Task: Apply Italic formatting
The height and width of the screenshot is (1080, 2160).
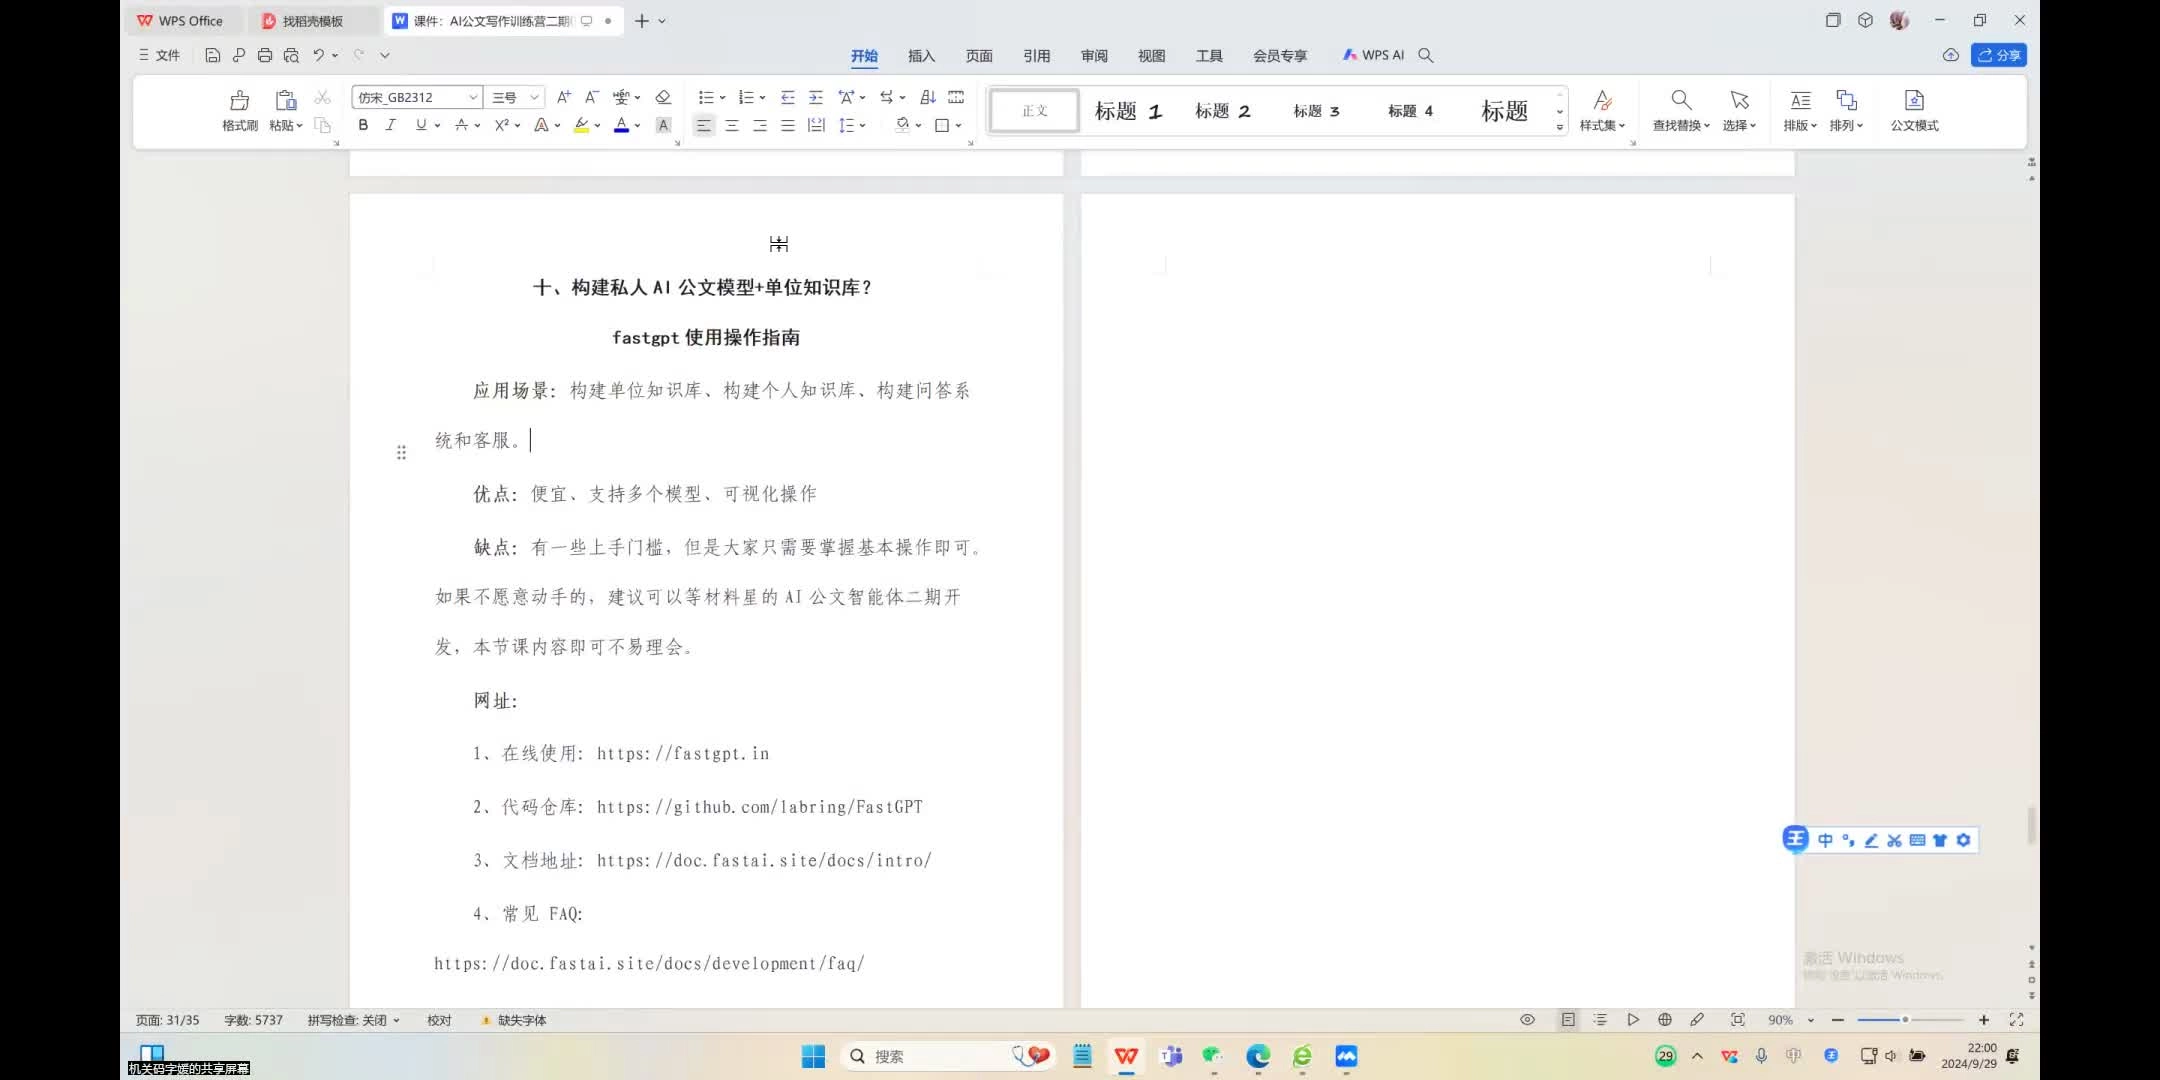Action: (391, 125)
